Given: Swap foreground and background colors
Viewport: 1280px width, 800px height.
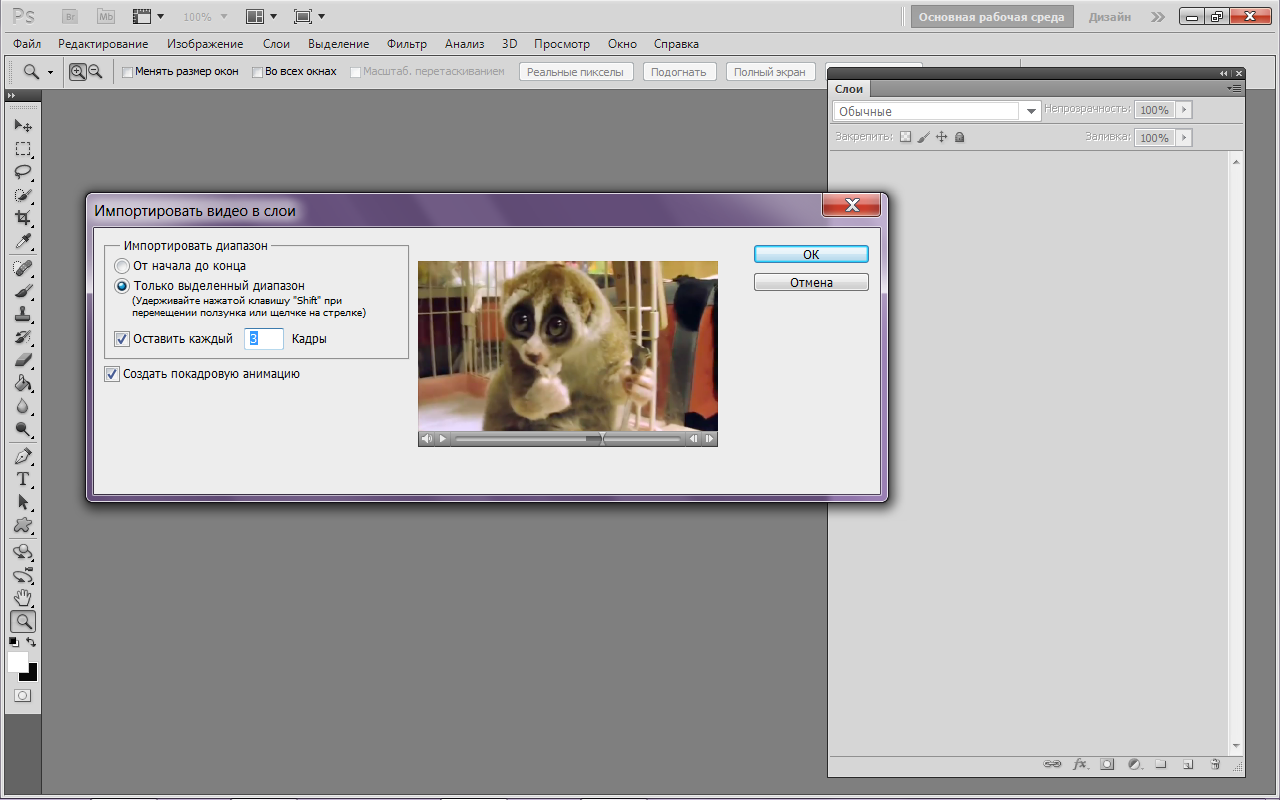Looking at the screenshot, I should (31, 642).
